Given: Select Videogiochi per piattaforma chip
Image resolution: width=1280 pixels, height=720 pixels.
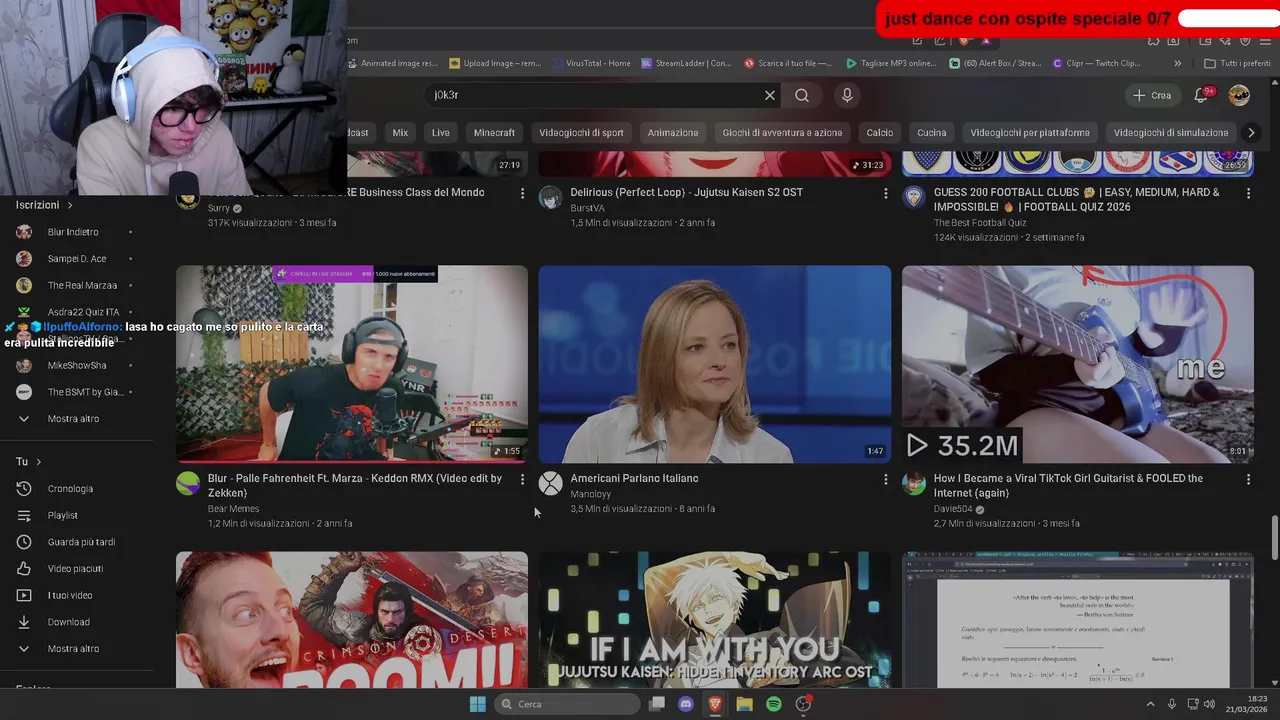Looking at the screenshot, I should pos(1030,132).
